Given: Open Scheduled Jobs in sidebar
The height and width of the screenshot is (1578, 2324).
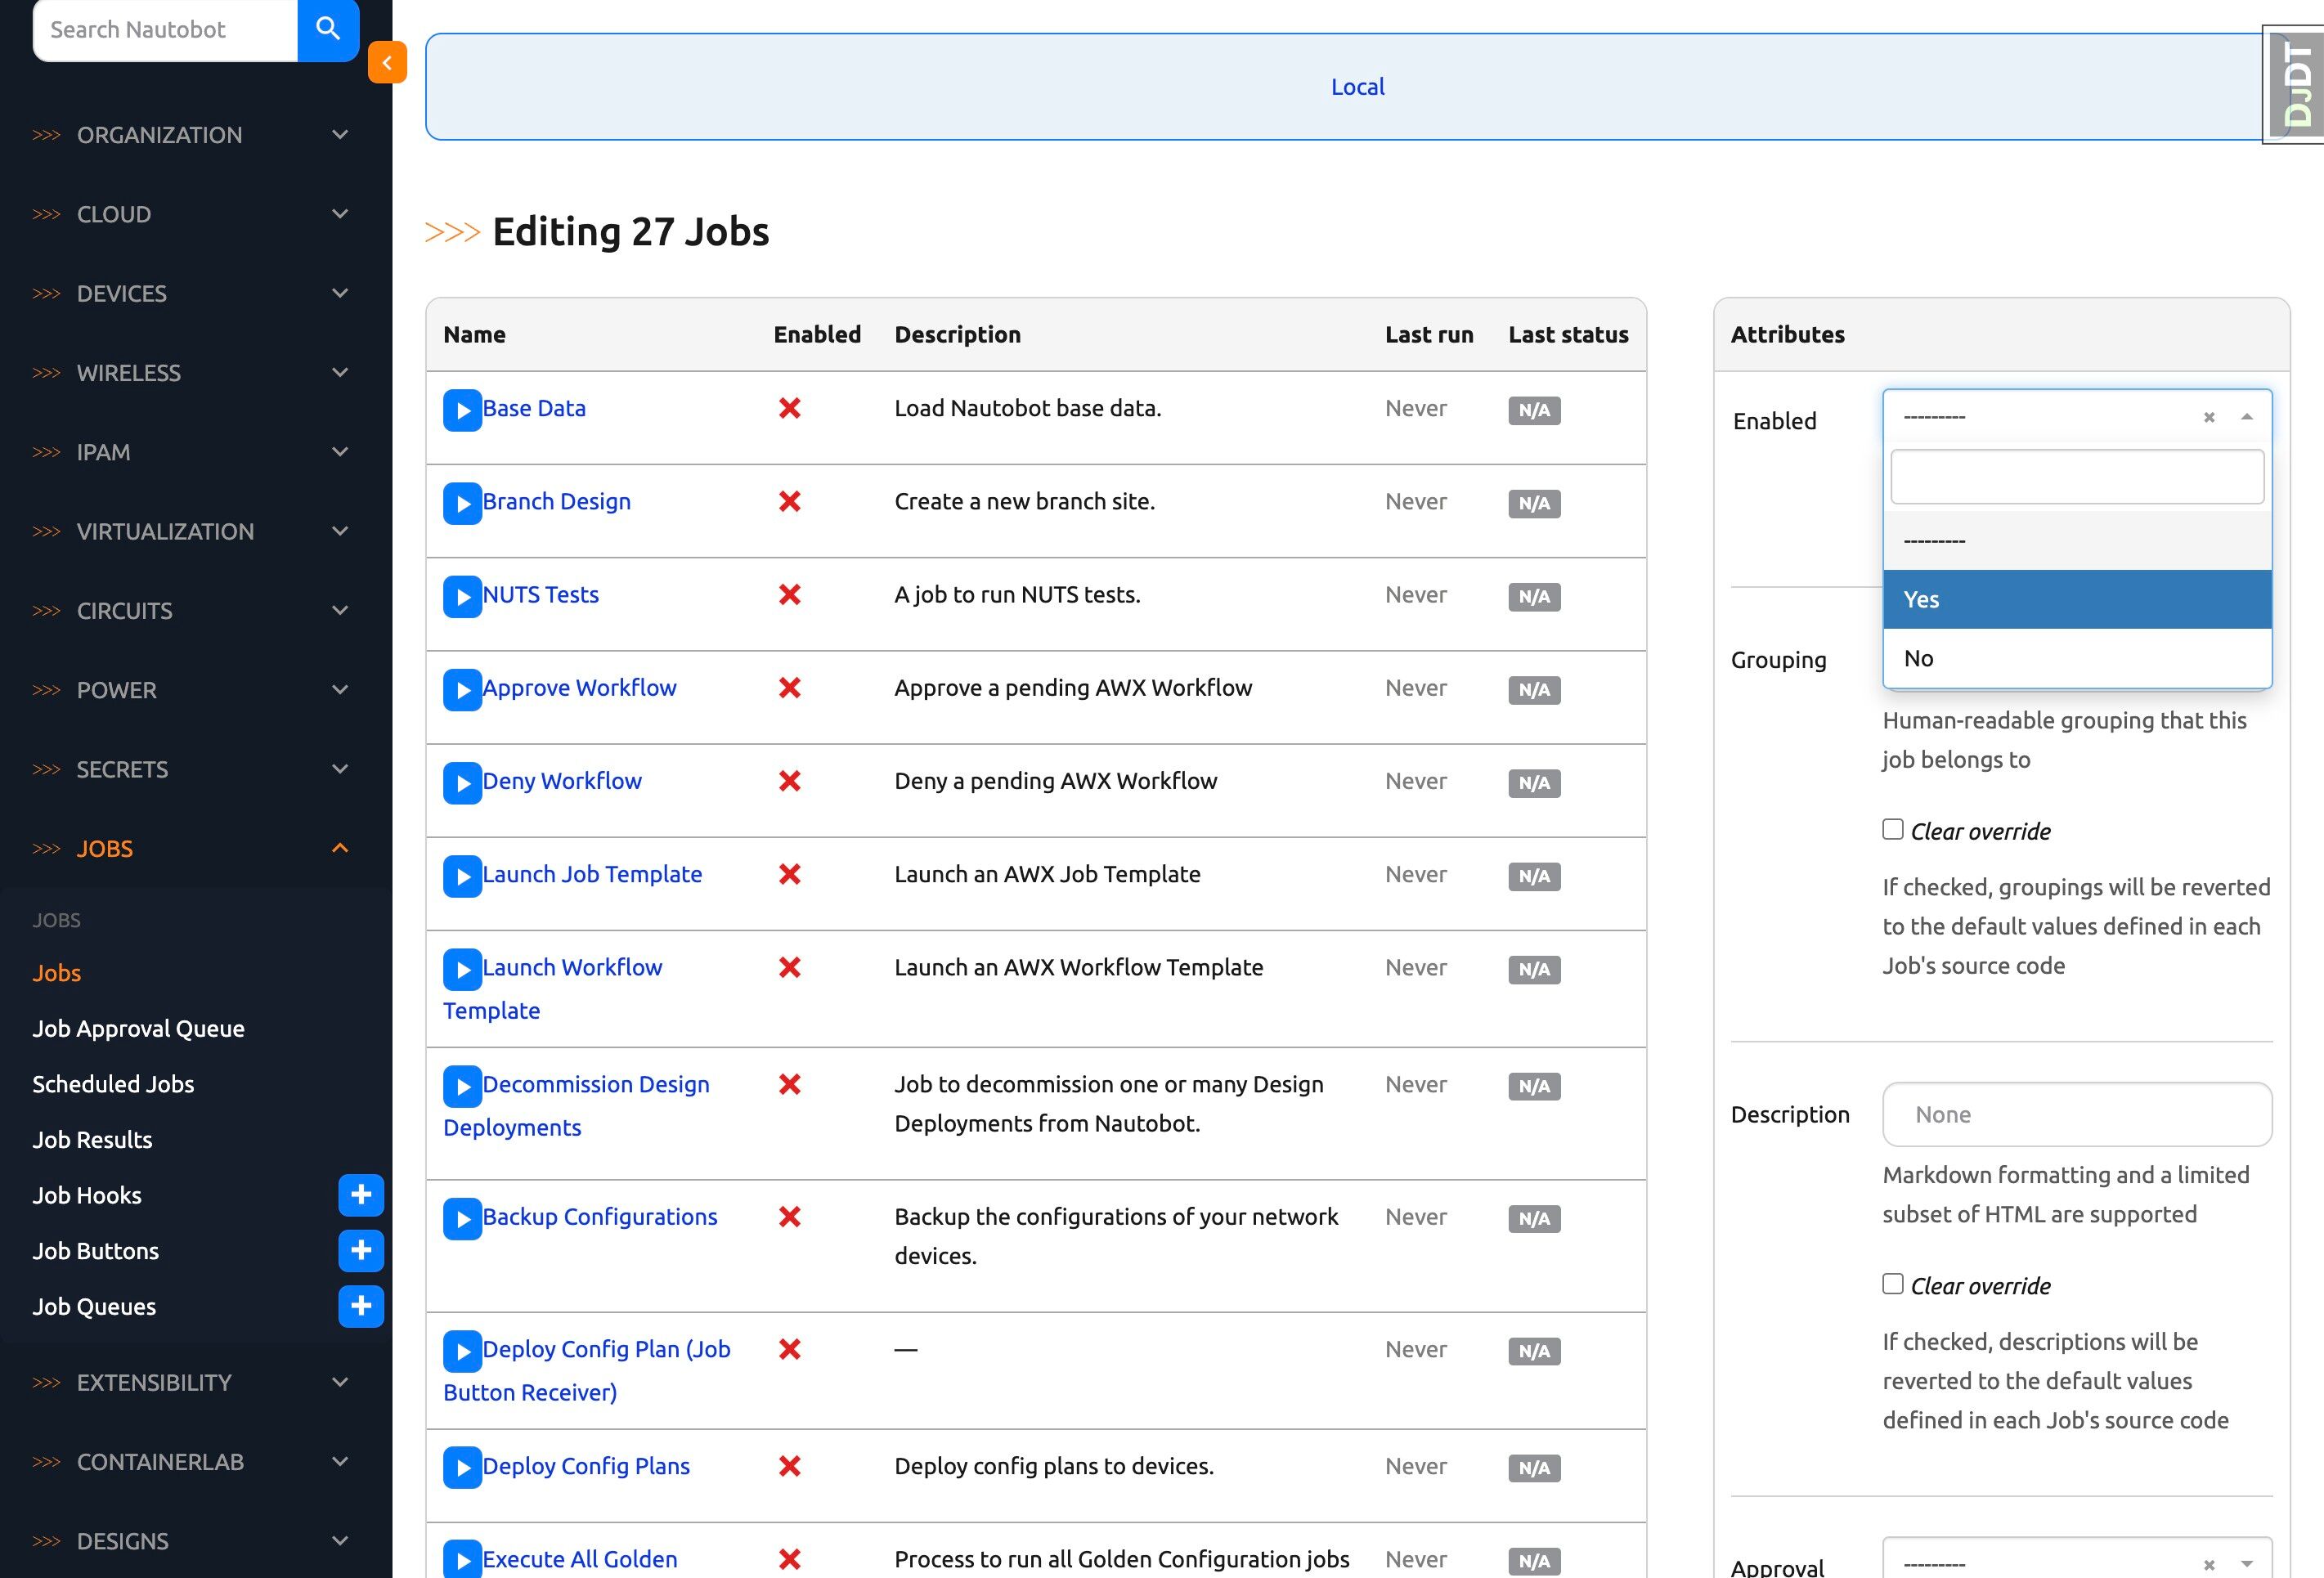Looking at the screenshot, I should tap(113, 1084).
